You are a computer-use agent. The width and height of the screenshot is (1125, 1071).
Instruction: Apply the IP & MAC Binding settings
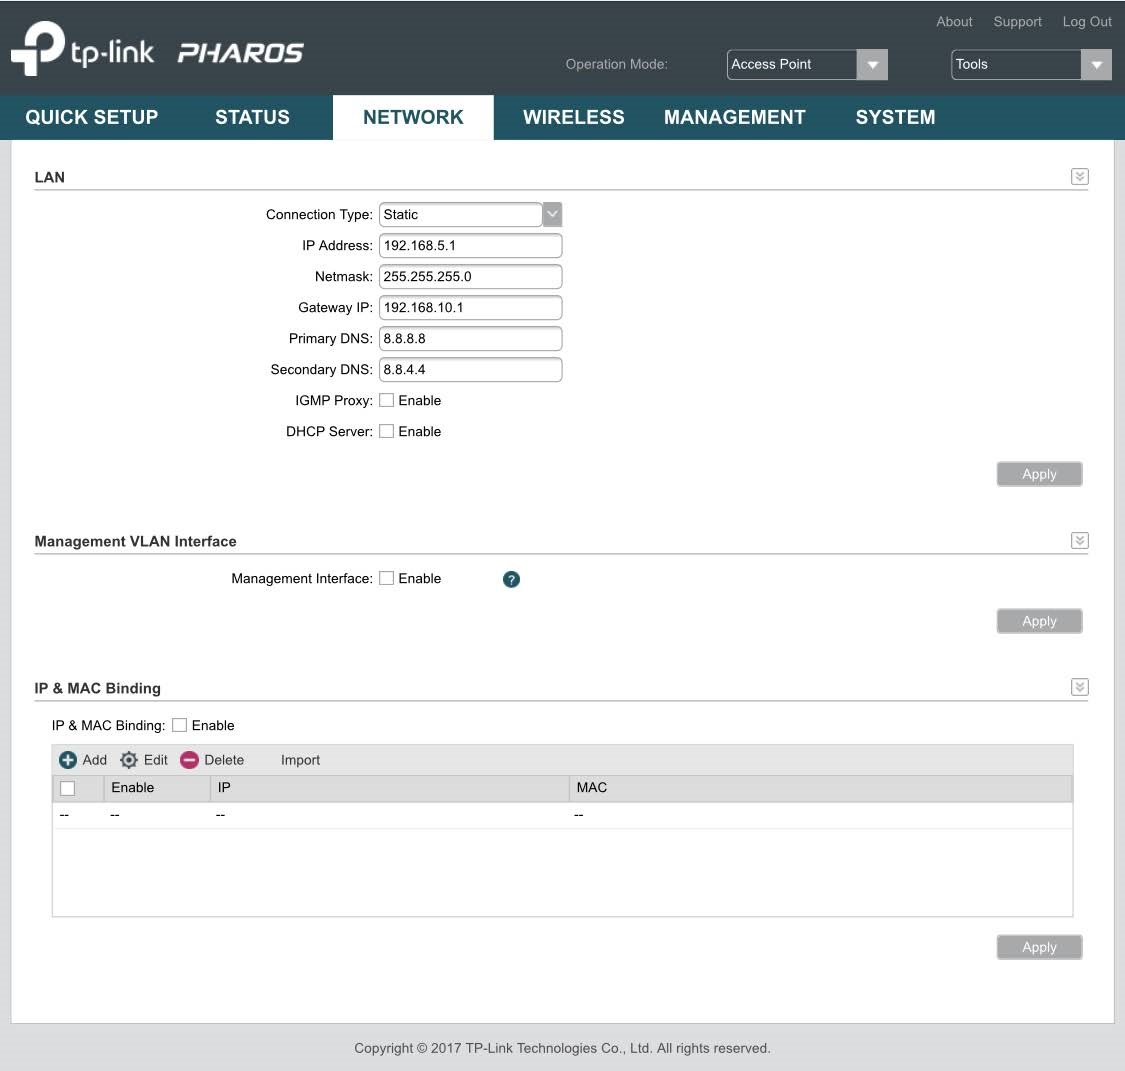(x=1040, y=947)
